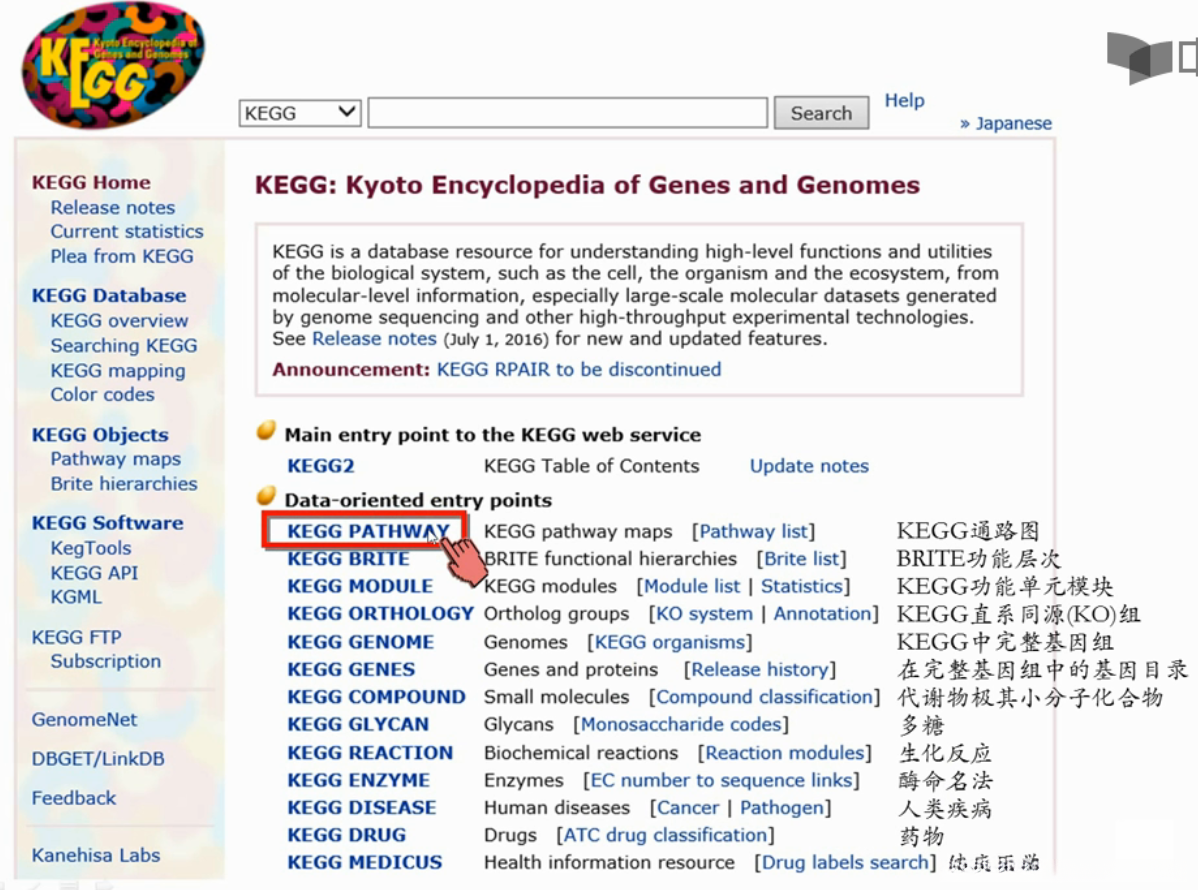Open KEGG FTP link

click(x=76, y=637)
